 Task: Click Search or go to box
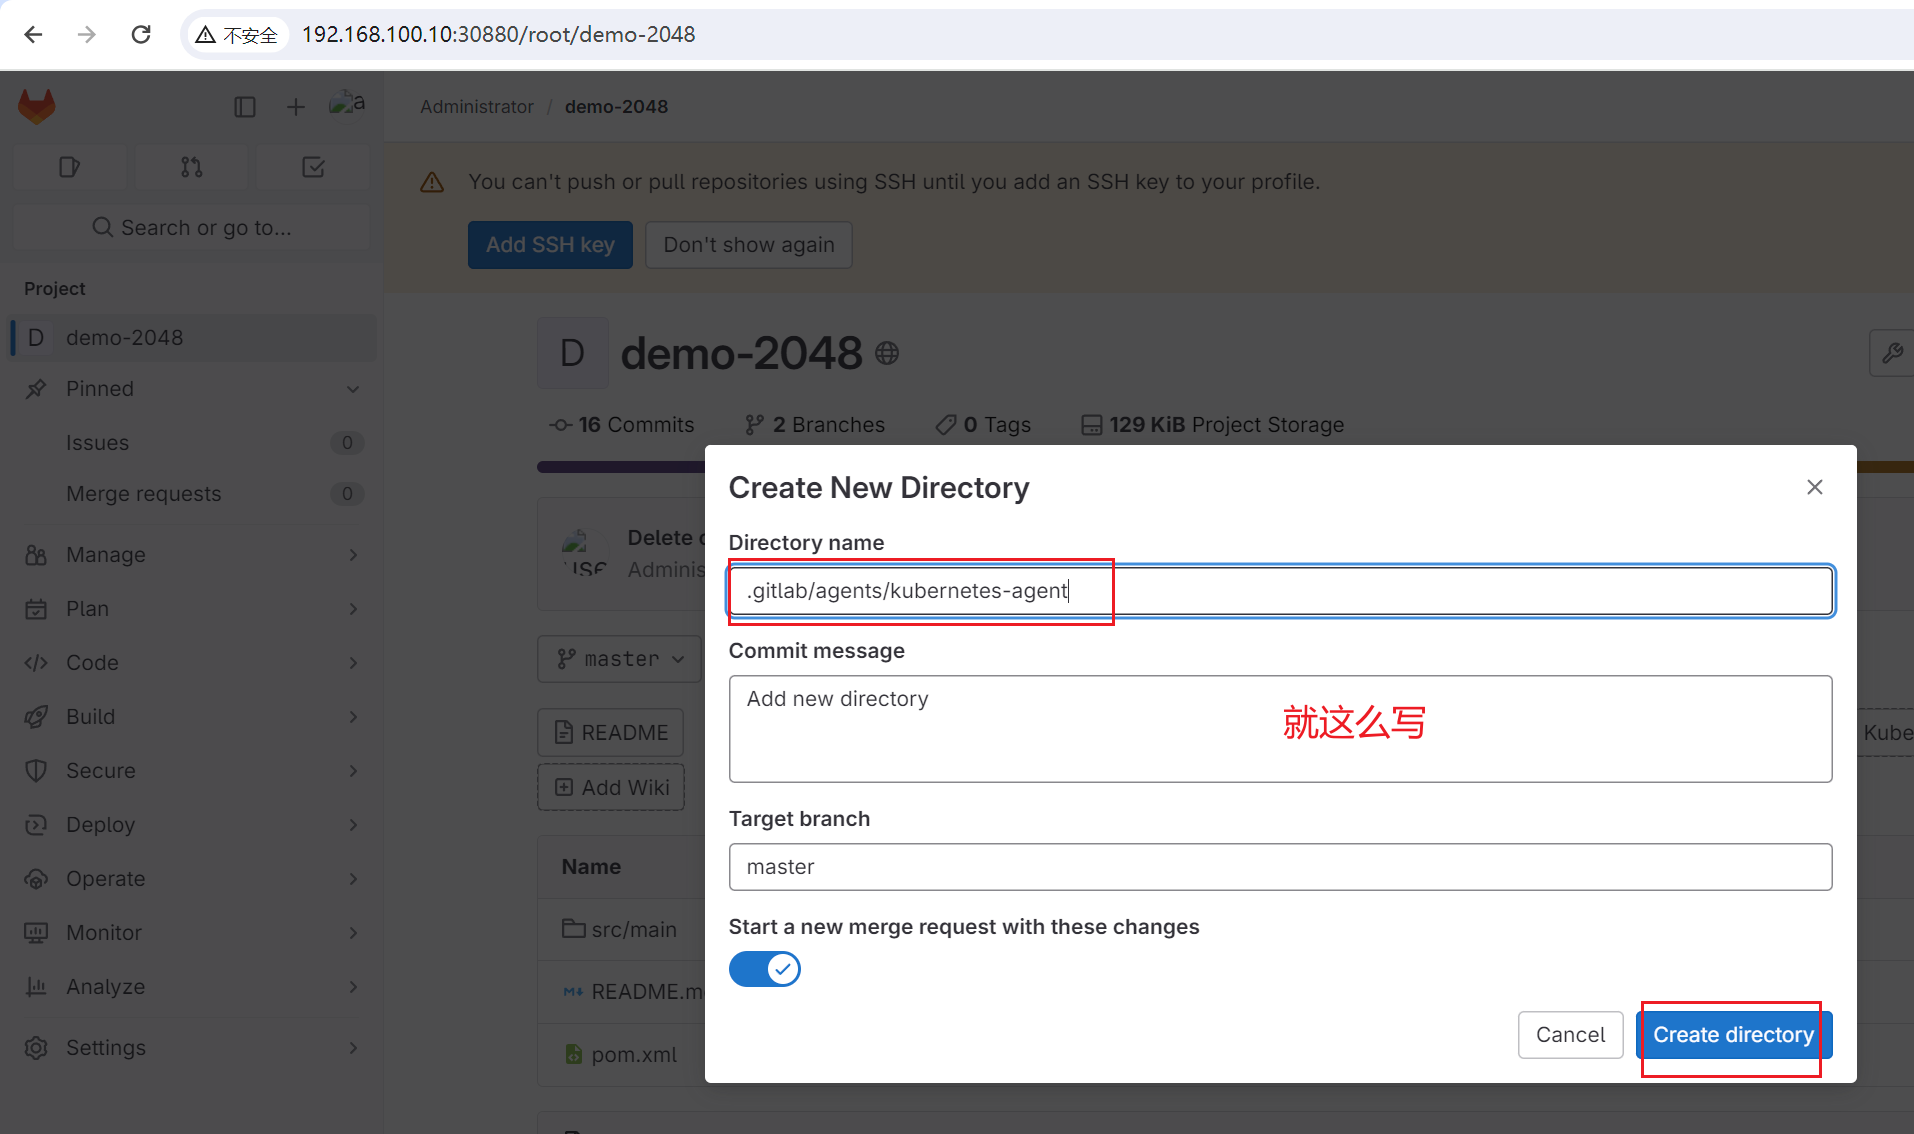(x=192, y=228)
